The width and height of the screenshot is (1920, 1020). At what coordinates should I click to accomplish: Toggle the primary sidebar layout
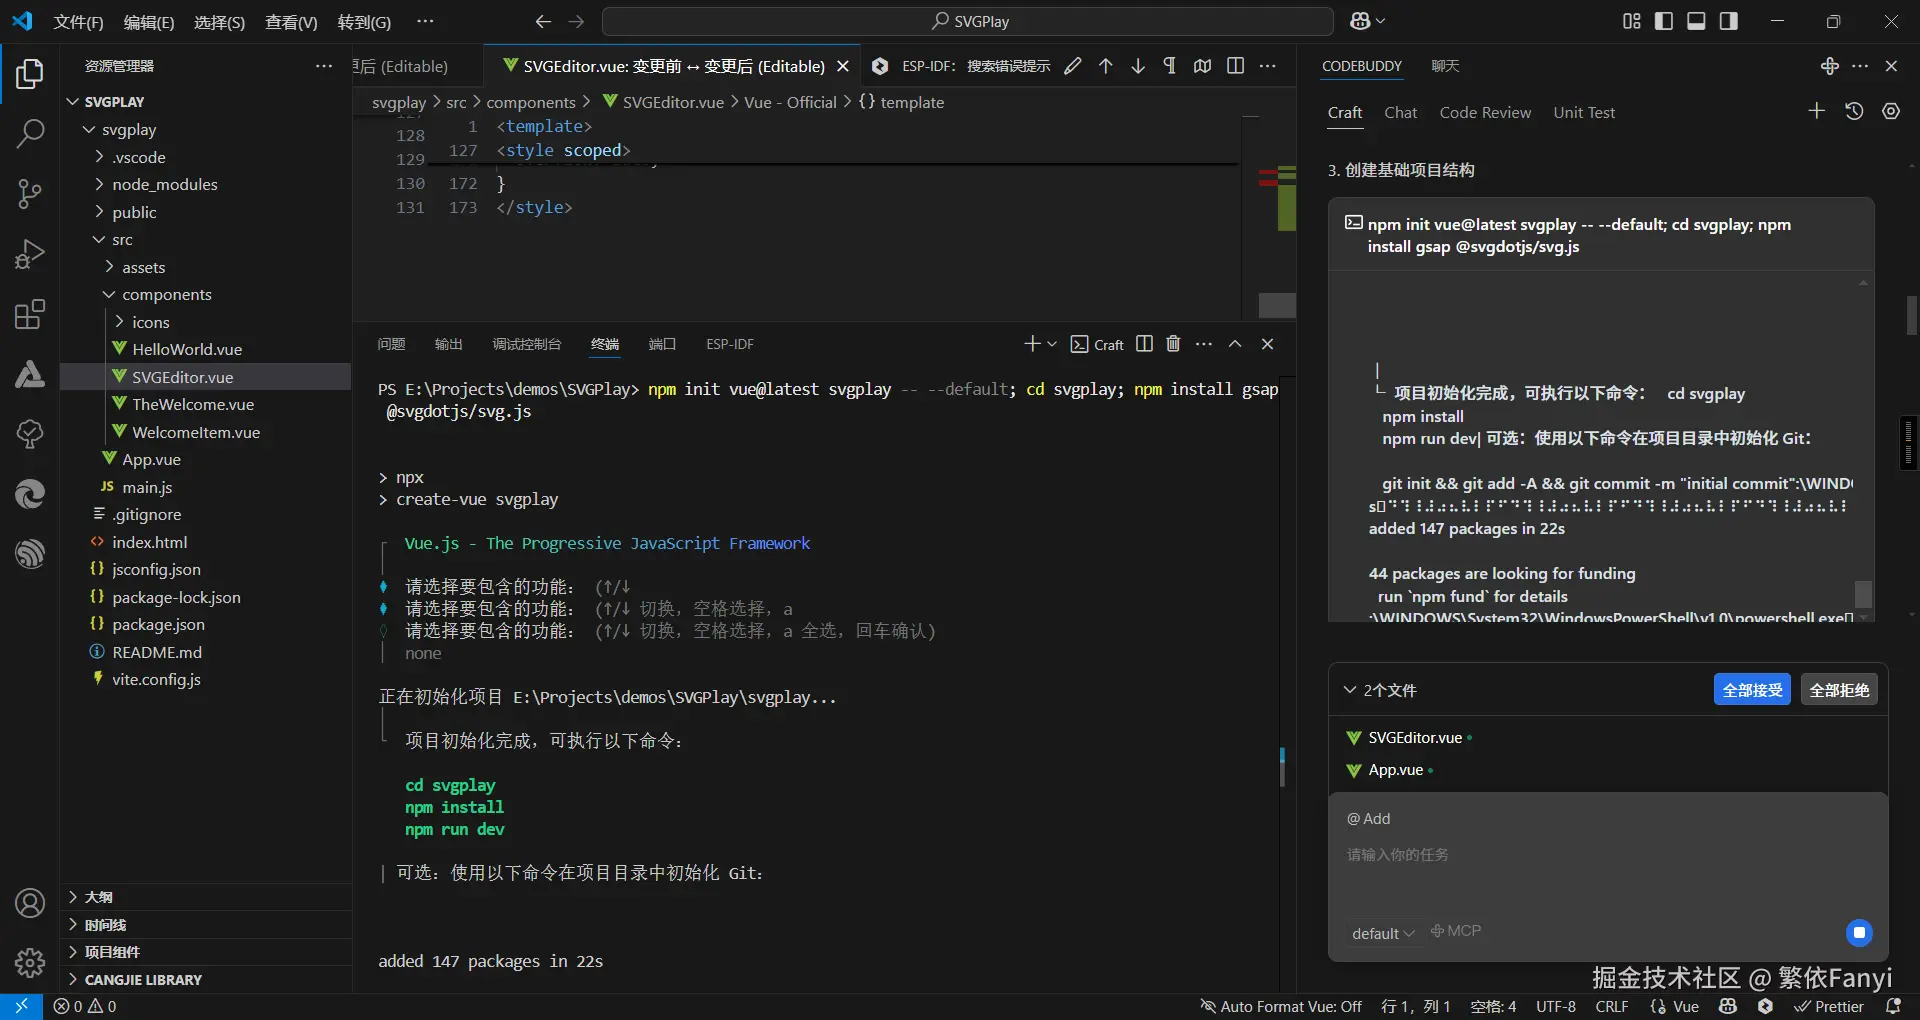1664,21
